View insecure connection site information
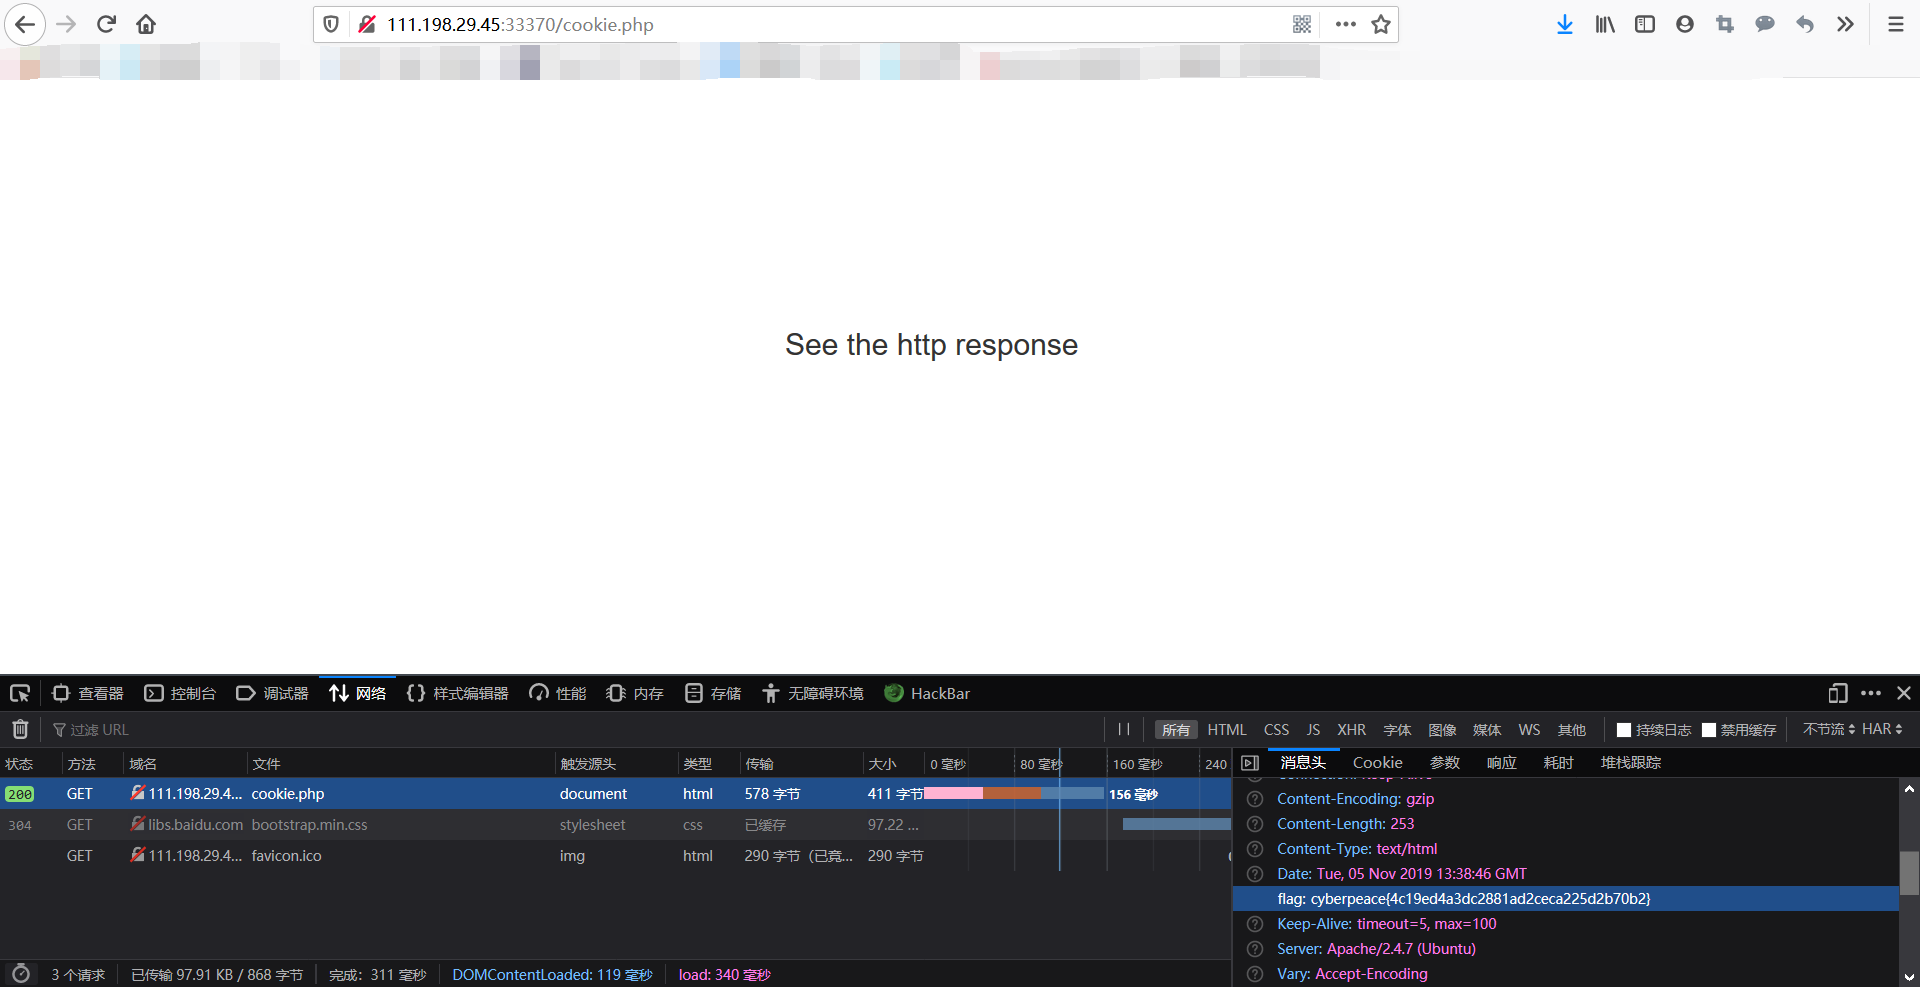1920x987 pixels. click(367, 24)
